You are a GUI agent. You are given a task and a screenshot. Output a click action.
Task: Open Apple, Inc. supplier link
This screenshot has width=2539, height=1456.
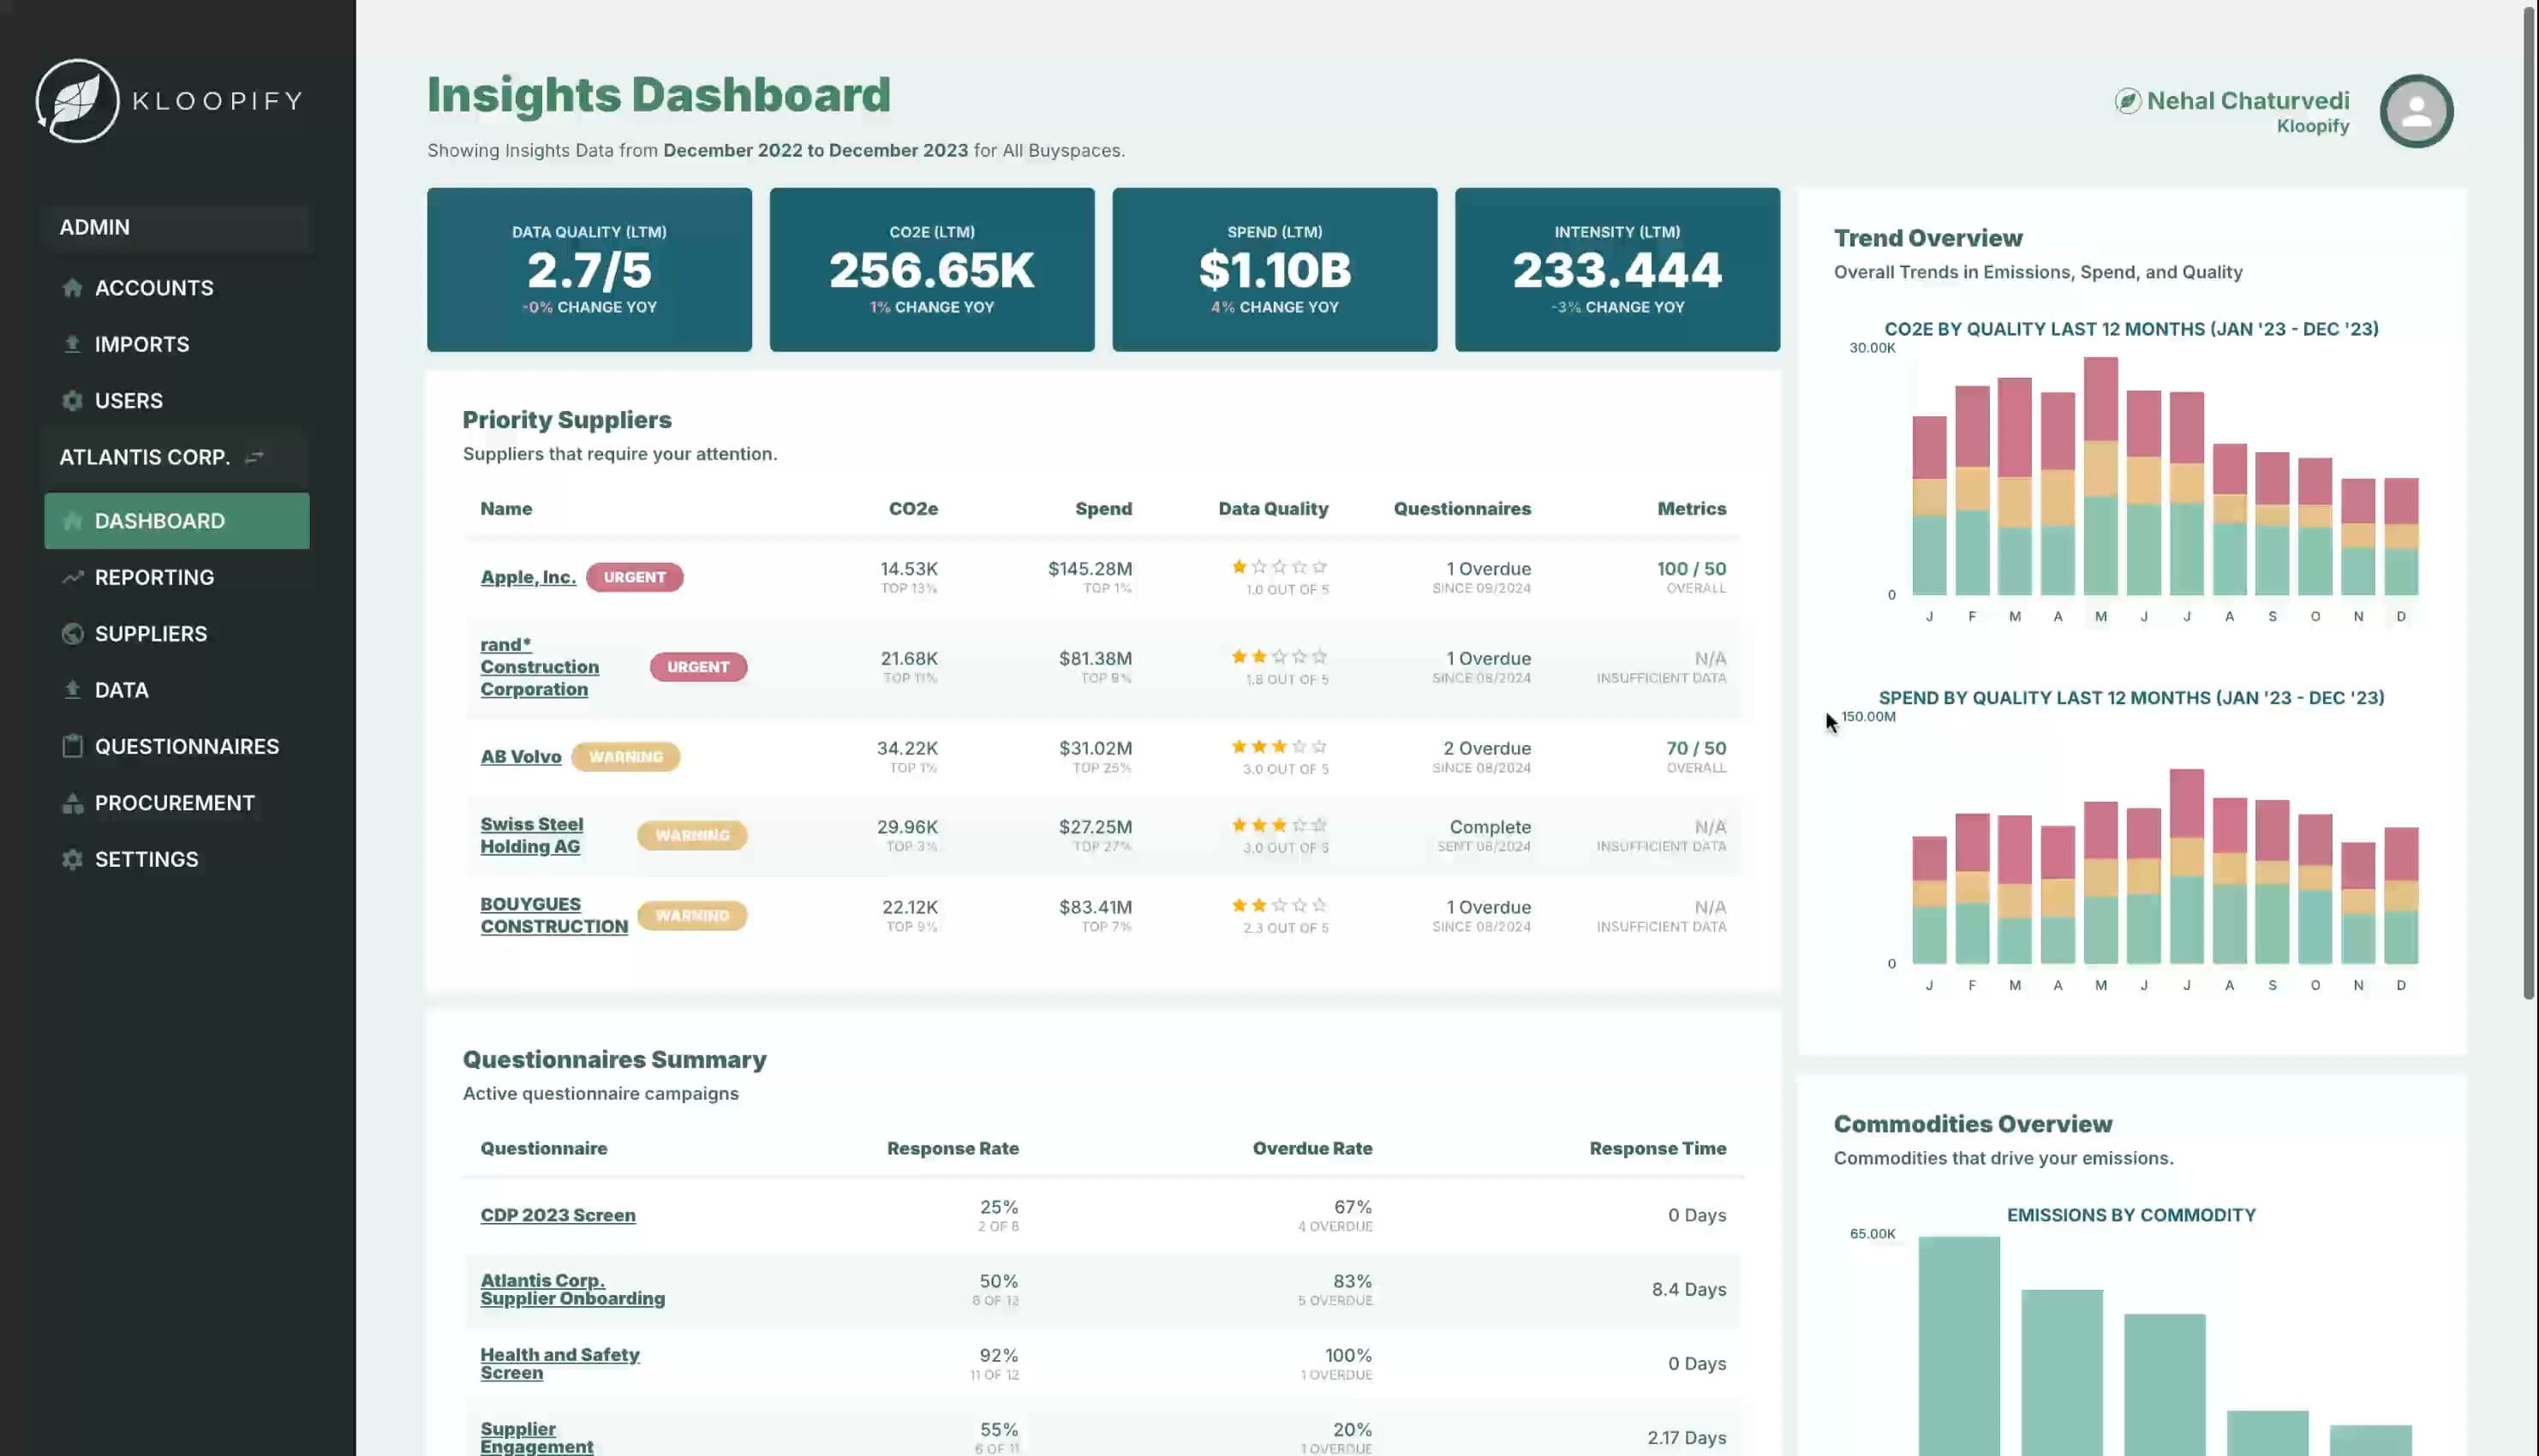click(528, 577)
